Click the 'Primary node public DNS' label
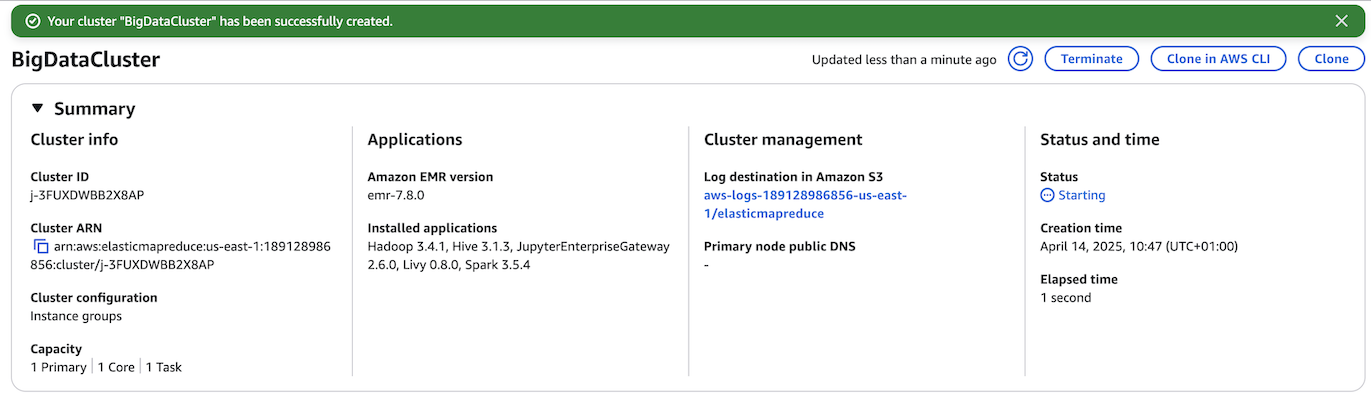Image resolution: width=1371 pixels, height=400 pixels. 780,246
